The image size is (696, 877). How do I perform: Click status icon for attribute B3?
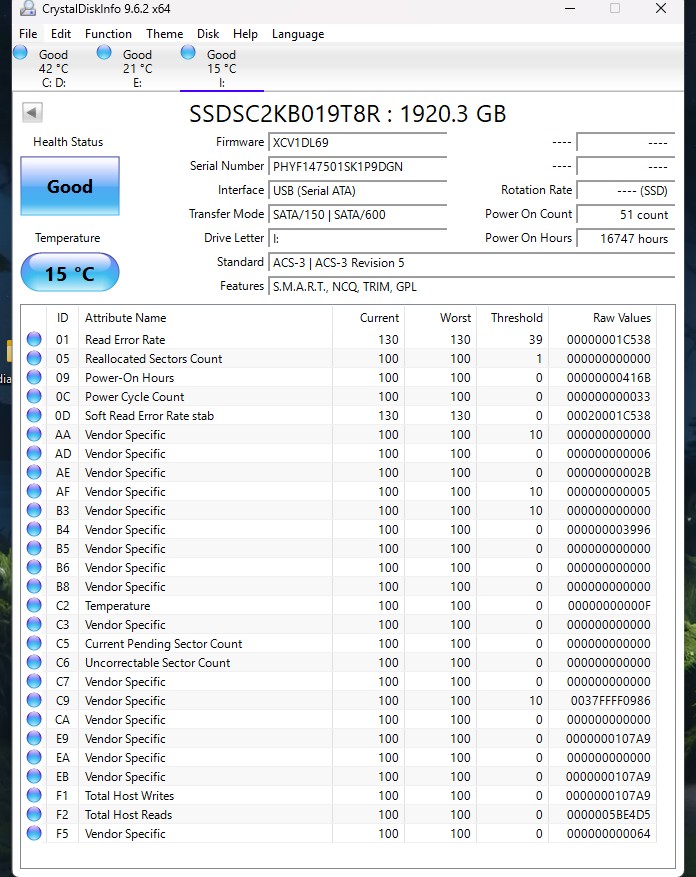point(34,510)
